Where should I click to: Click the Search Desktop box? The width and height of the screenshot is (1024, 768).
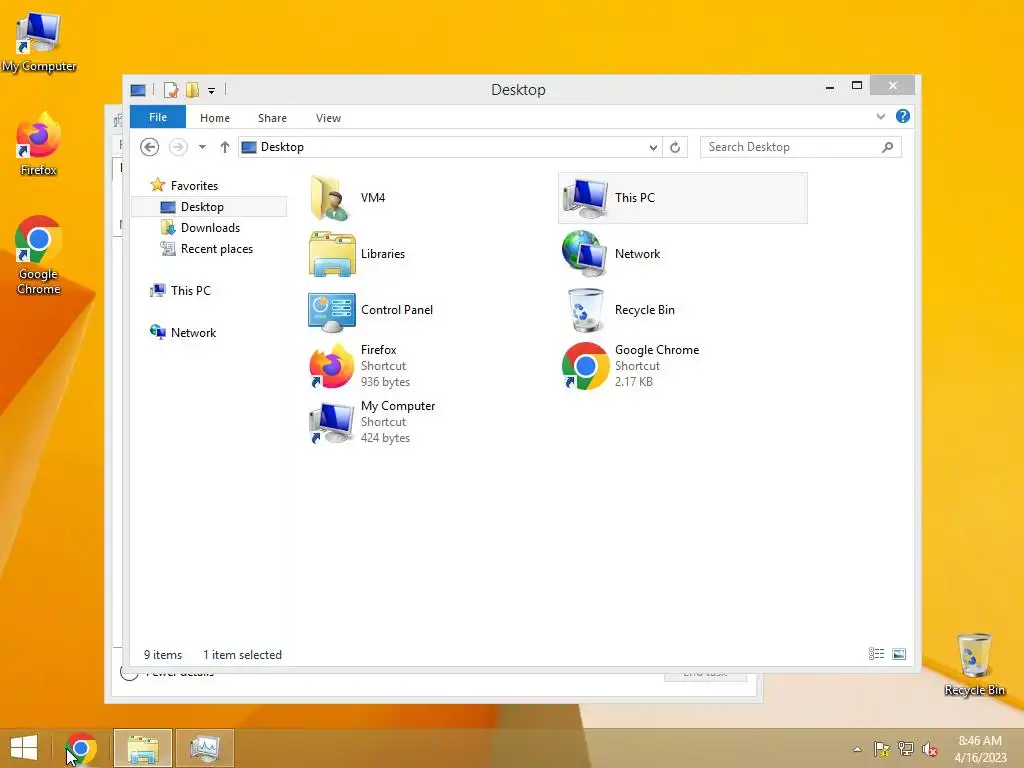[801, 147]
